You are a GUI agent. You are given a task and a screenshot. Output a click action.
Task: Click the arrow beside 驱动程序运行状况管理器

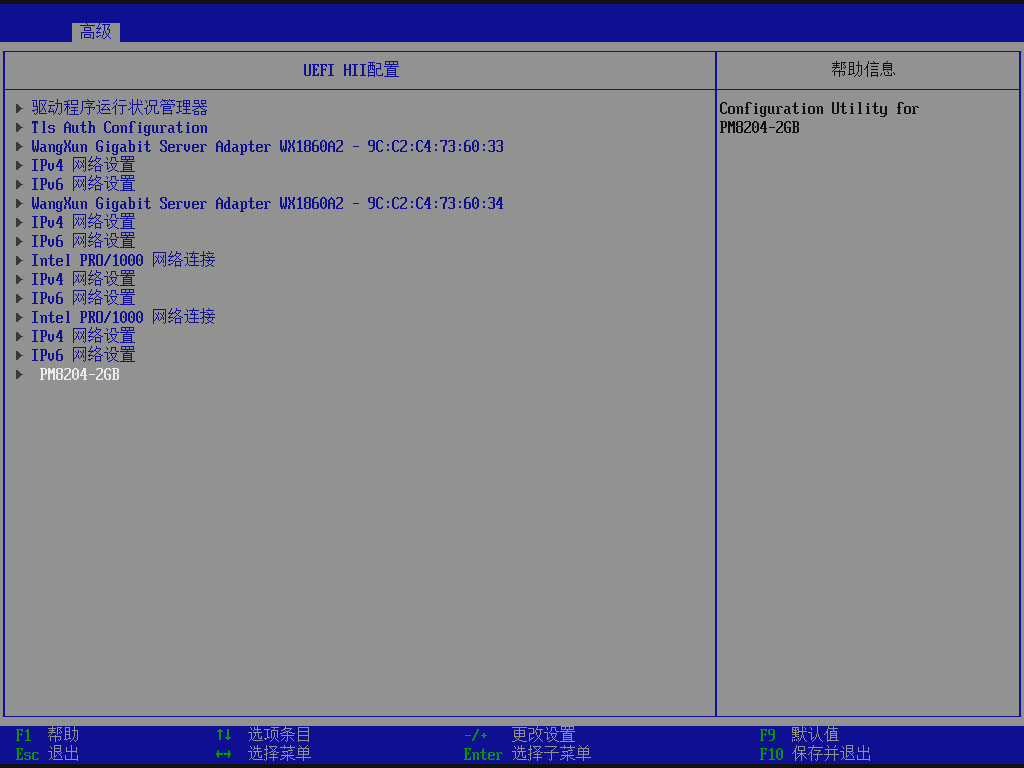(20, 108)
